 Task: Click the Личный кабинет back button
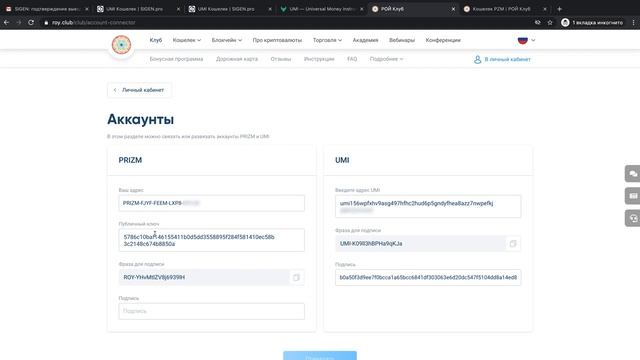(x=139, y=90)
